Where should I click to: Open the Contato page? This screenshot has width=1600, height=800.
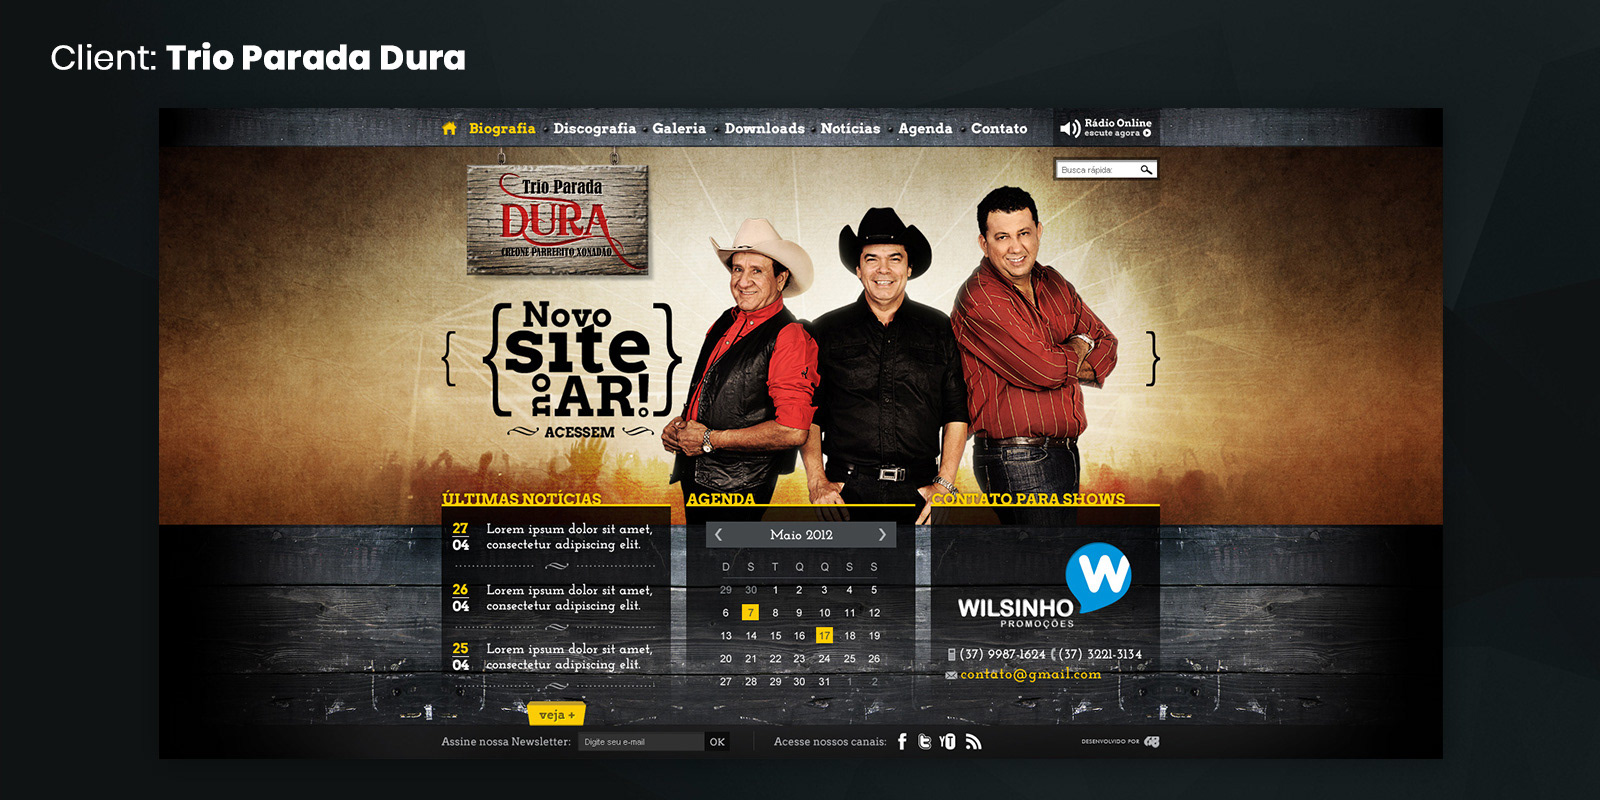point(999,128)
